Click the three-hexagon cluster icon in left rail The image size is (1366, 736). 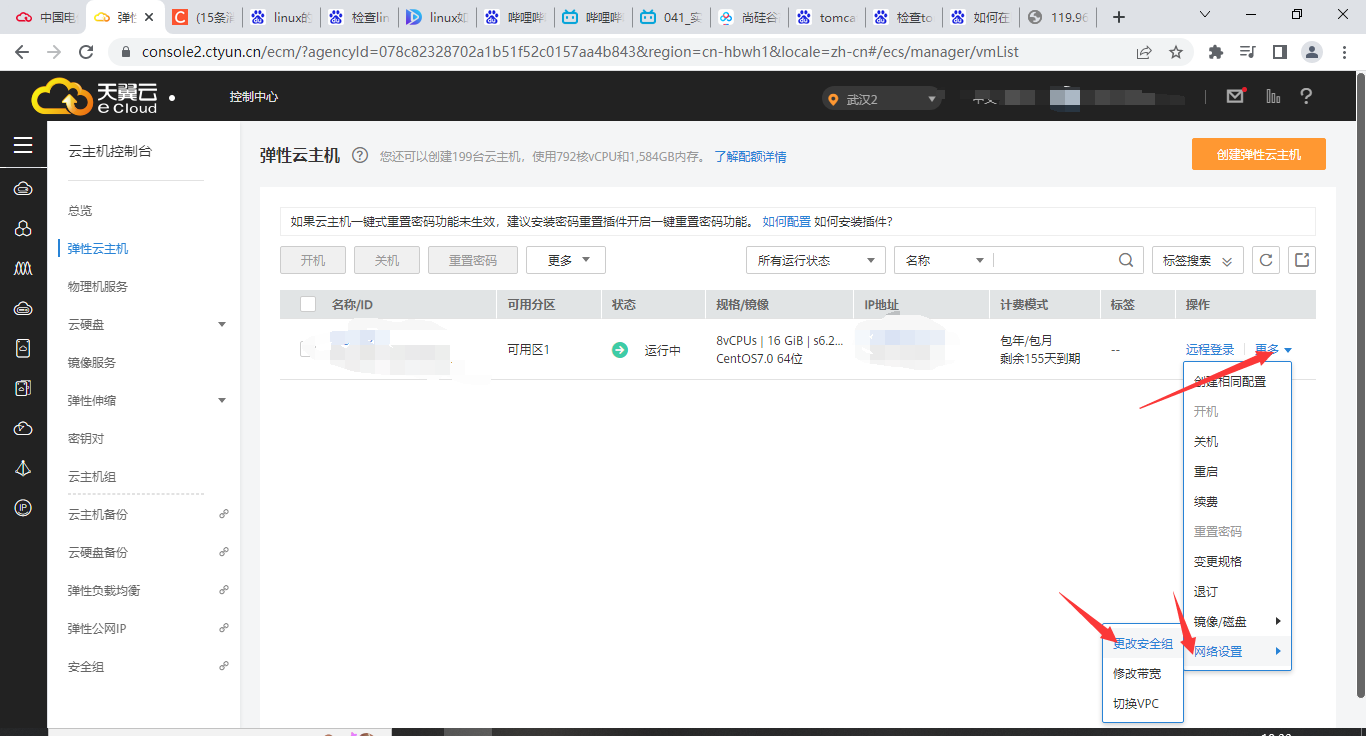(23, 229)
